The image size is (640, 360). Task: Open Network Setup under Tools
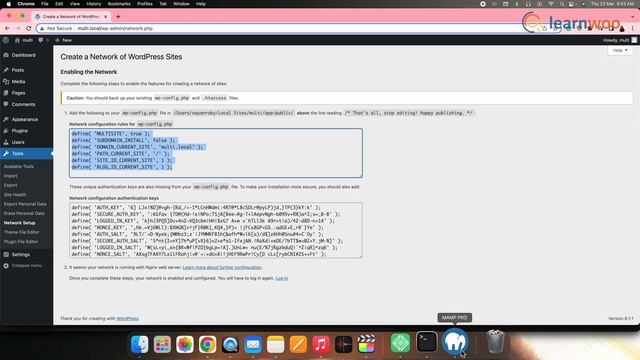tap(20, 223)
